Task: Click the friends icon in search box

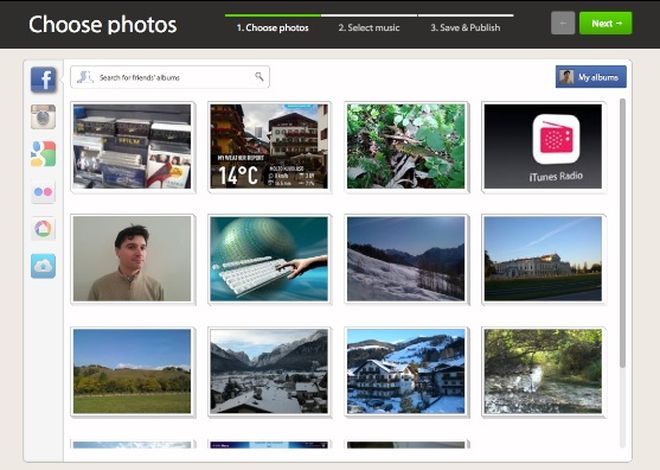Action: [x=85, y=77]
